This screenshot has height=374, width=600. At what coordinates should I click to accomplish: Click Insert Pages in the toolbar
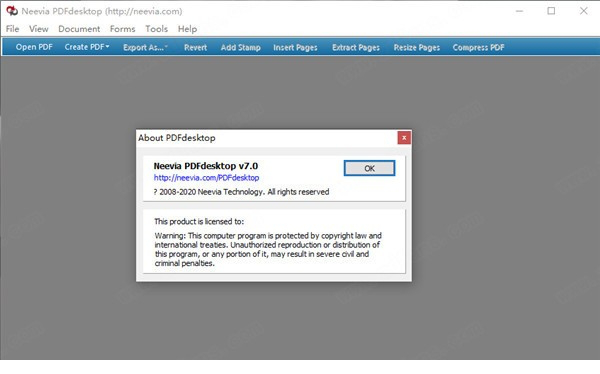[x=295, y=47]
